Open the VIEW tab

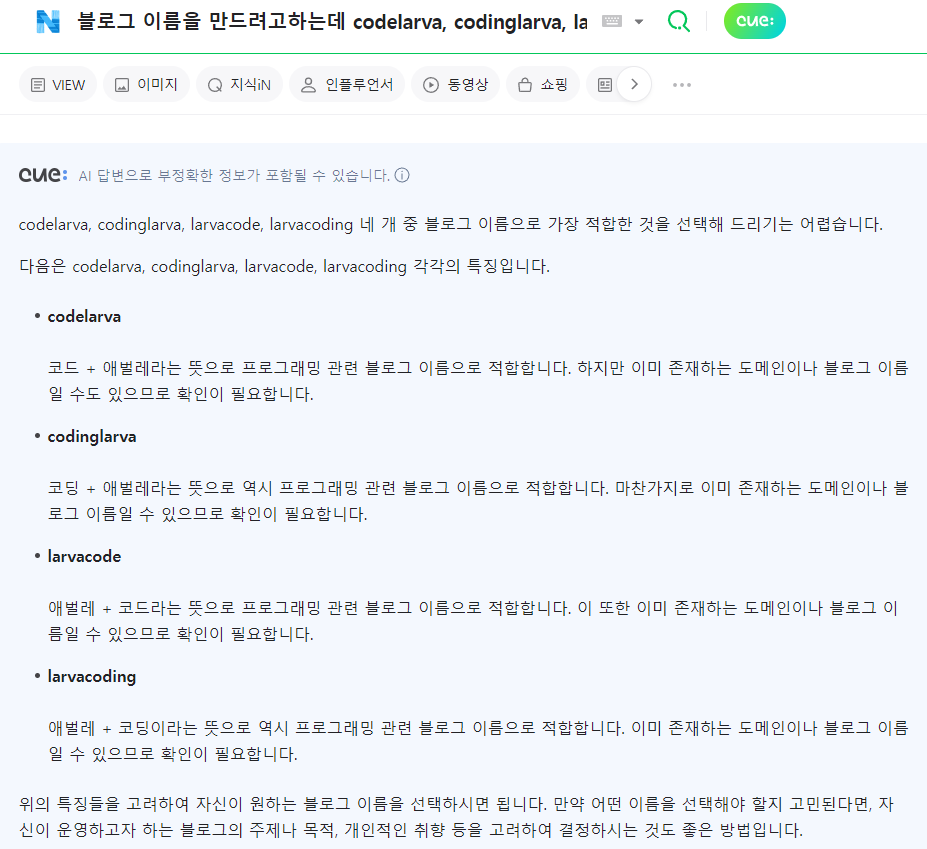pos(58,85)
